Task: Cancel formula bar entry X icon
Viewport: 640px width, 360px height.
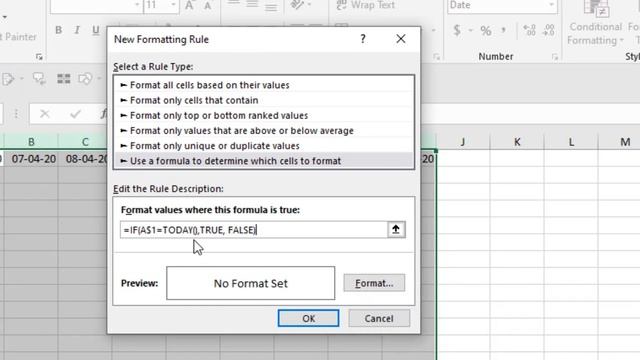Action: pos(45,114)
